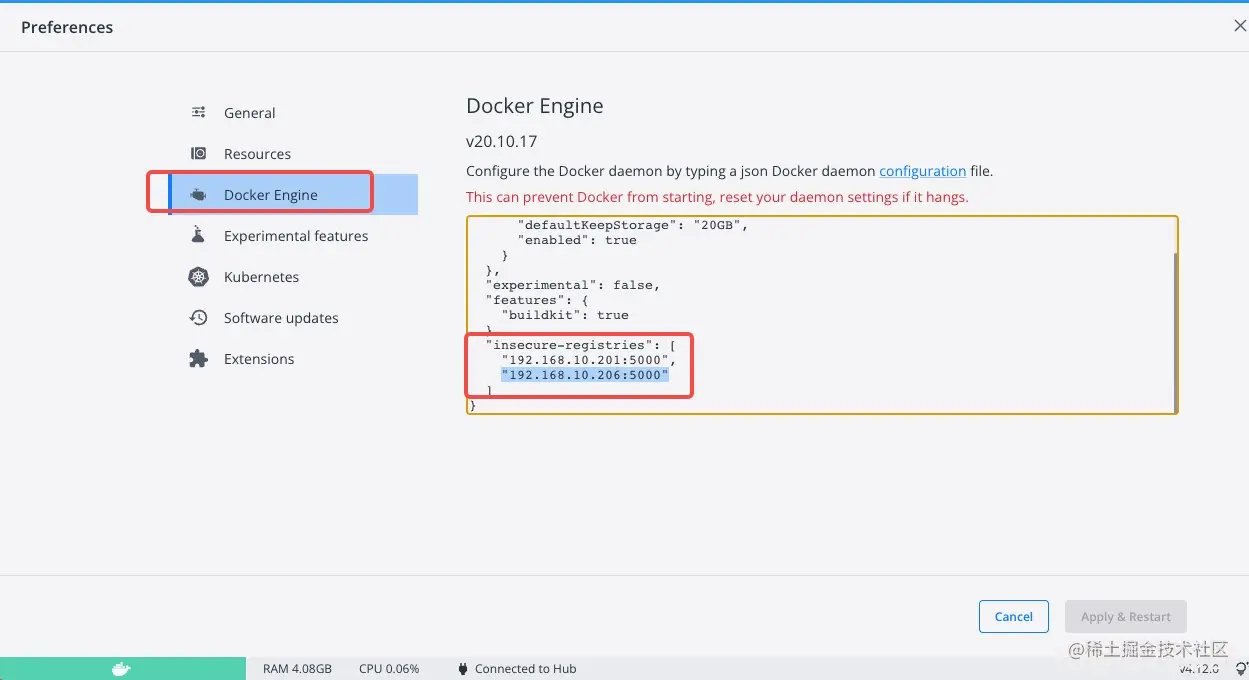1249x680 pixels.
Task: Click the Docker whale status bar icon
Action: [x=121, y=669]
